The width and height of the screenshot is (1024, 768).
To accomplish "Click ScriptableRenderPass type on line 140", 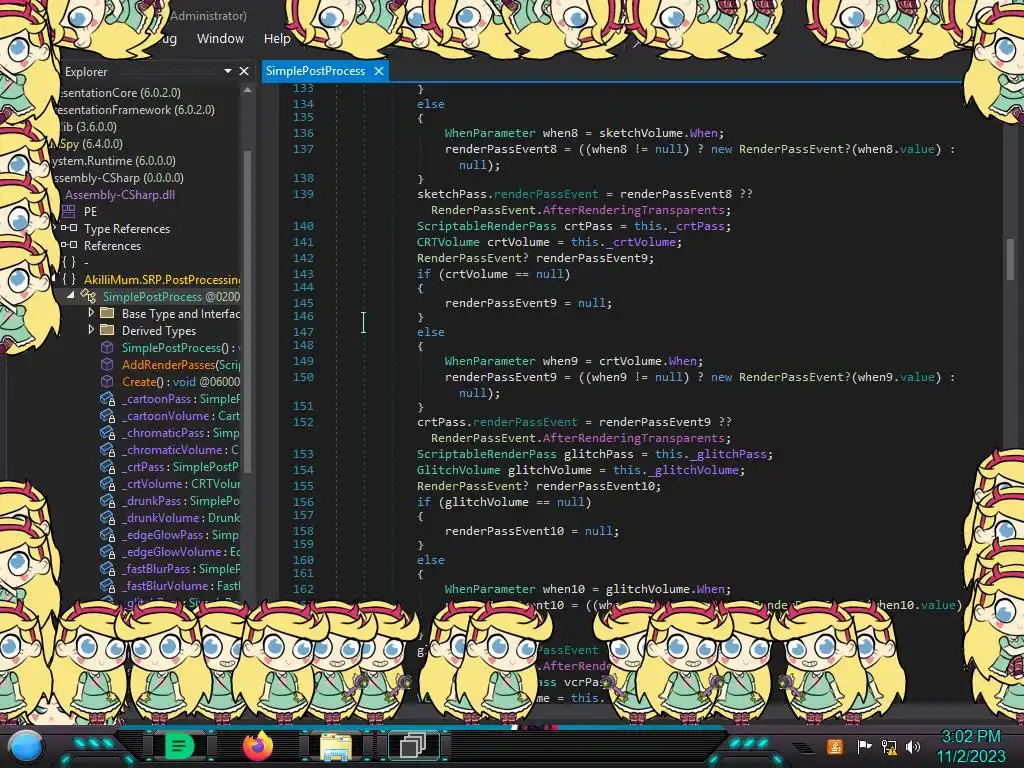I will point(487,226).
